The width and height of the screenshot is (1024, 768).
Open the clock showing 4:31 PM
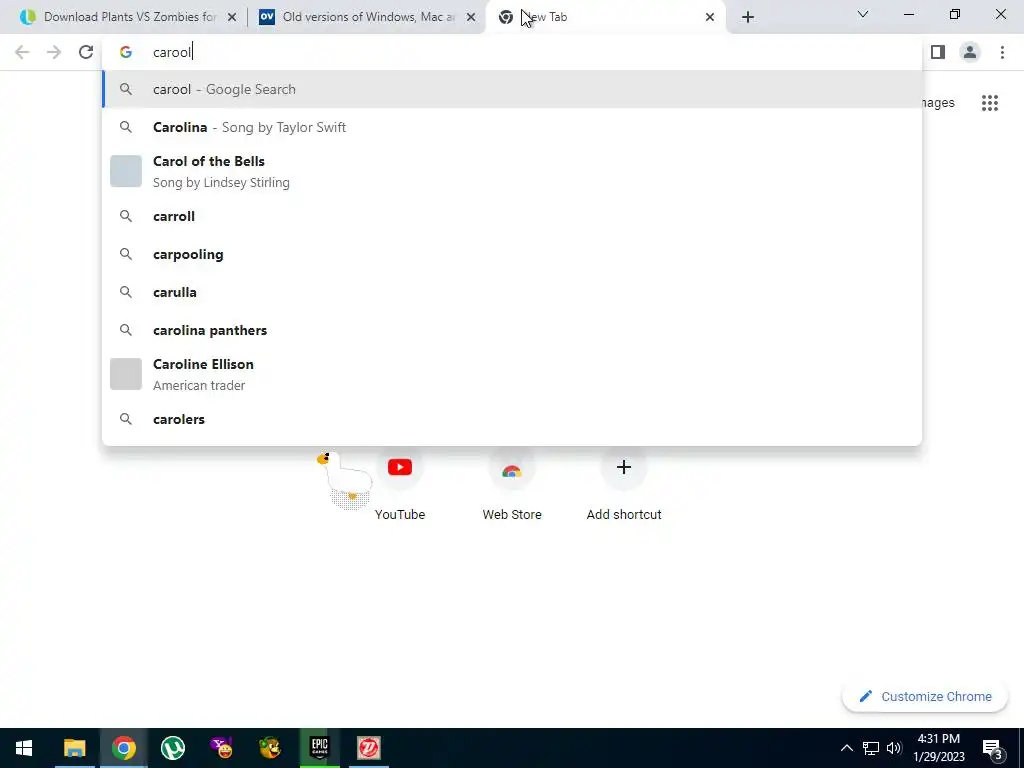tap(939, 748)
